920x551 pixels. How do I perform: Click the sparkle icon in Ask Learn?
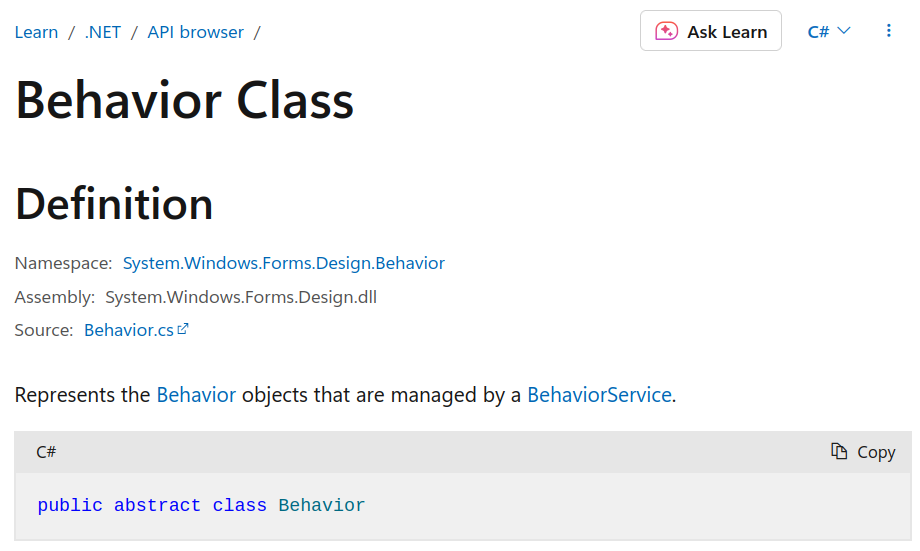pyautogui.click(x=666, y=31)
